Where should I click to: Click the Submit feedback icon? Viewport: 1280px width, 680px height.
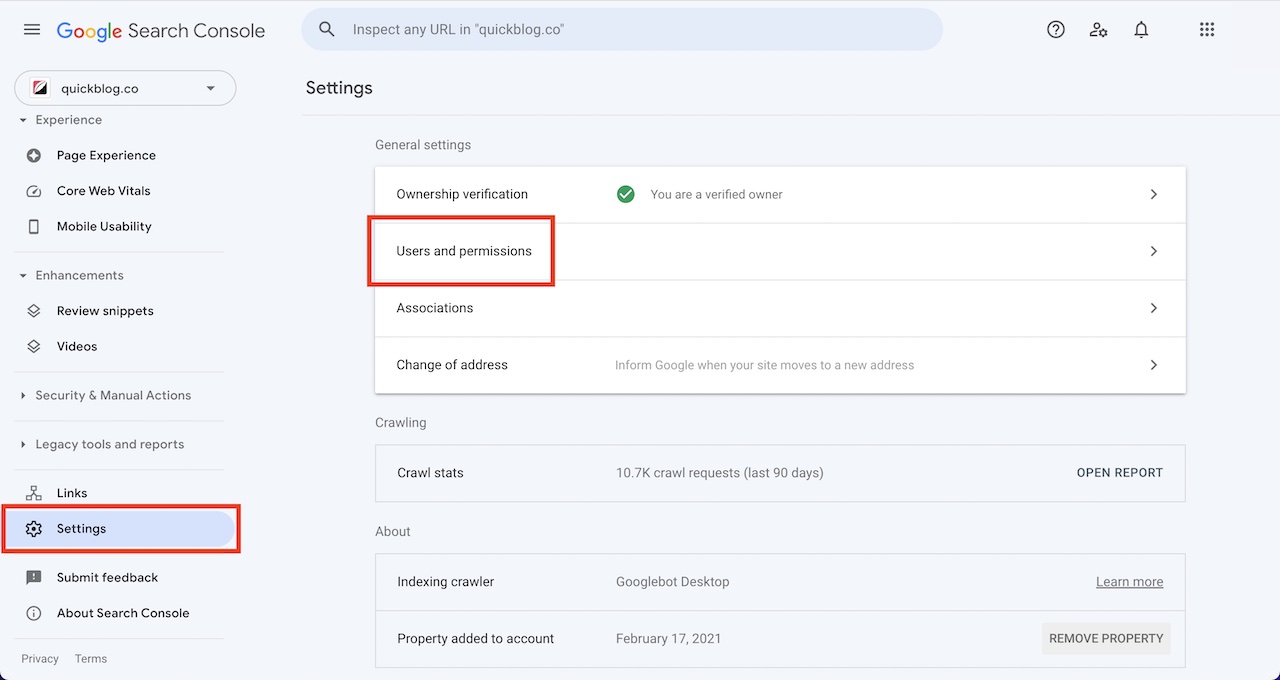coord(34,578)
